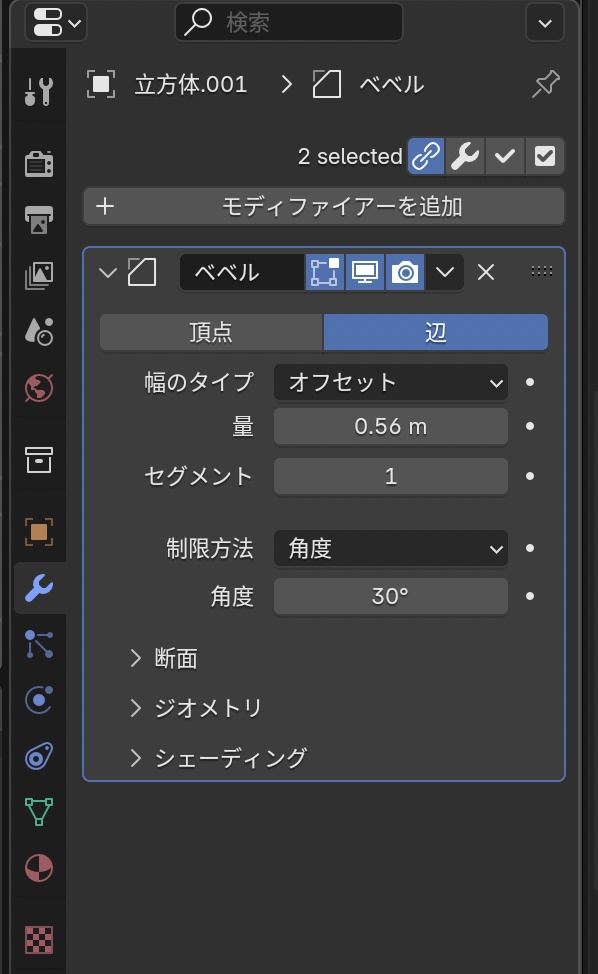Delete the Bevel modifier with the X
The width and height of the screenshot is (598, 974).
486,271
